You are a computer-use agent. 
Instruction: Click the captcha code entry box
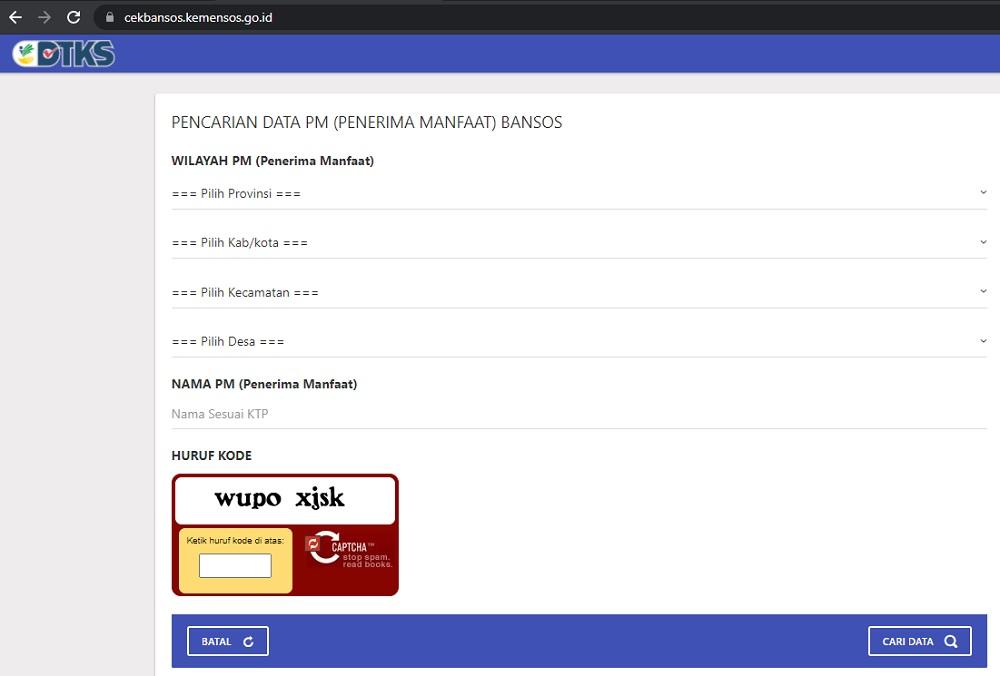tap(235, 566)
